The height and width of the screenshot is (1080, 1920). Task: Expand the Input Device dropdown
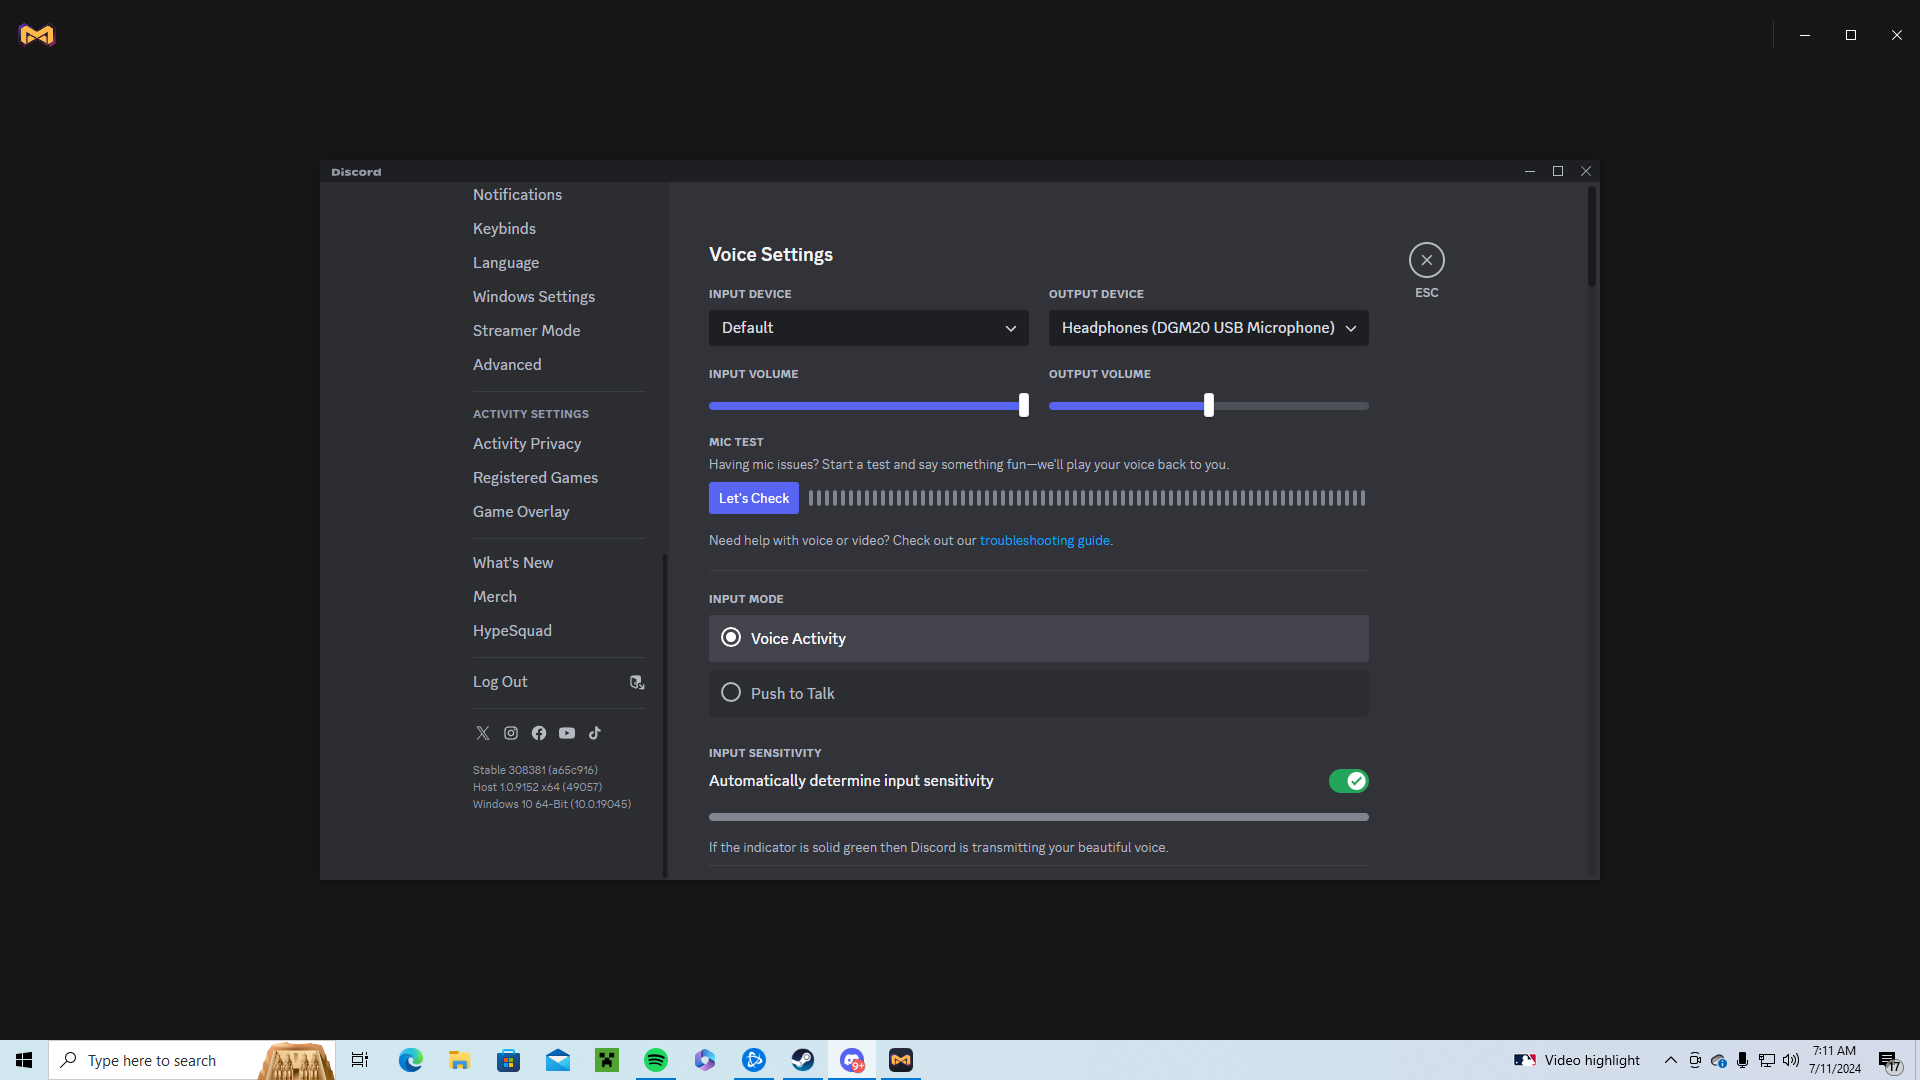[x=868, y=328]
